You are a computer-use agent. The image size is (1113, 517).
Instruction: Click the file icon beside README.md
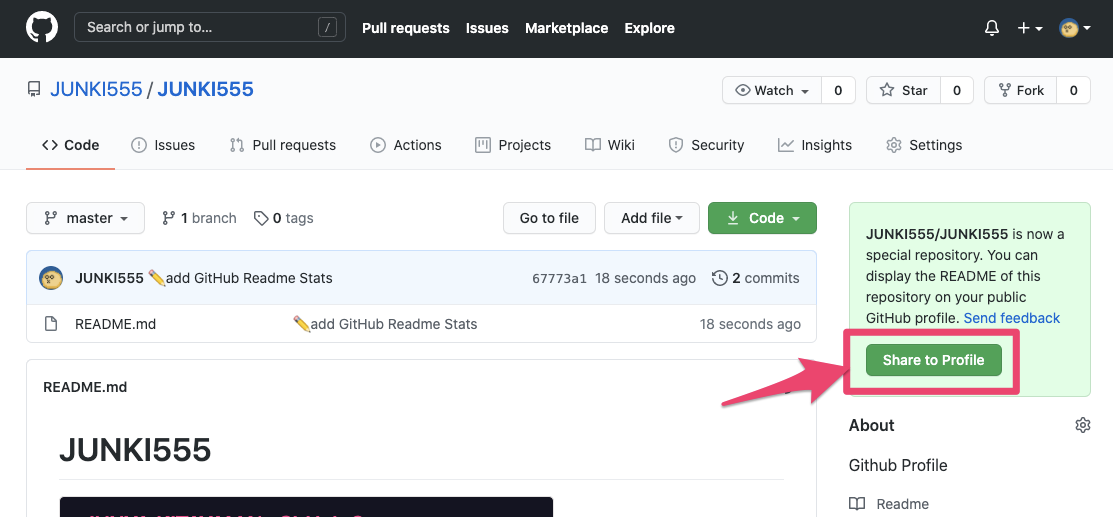[x=50, y=324]
